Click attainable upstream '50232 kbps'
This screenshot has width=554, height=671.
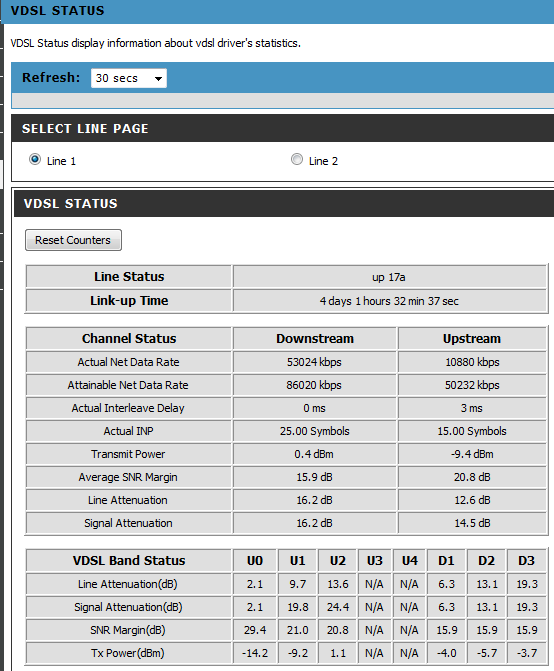click(x=472, y=385)
